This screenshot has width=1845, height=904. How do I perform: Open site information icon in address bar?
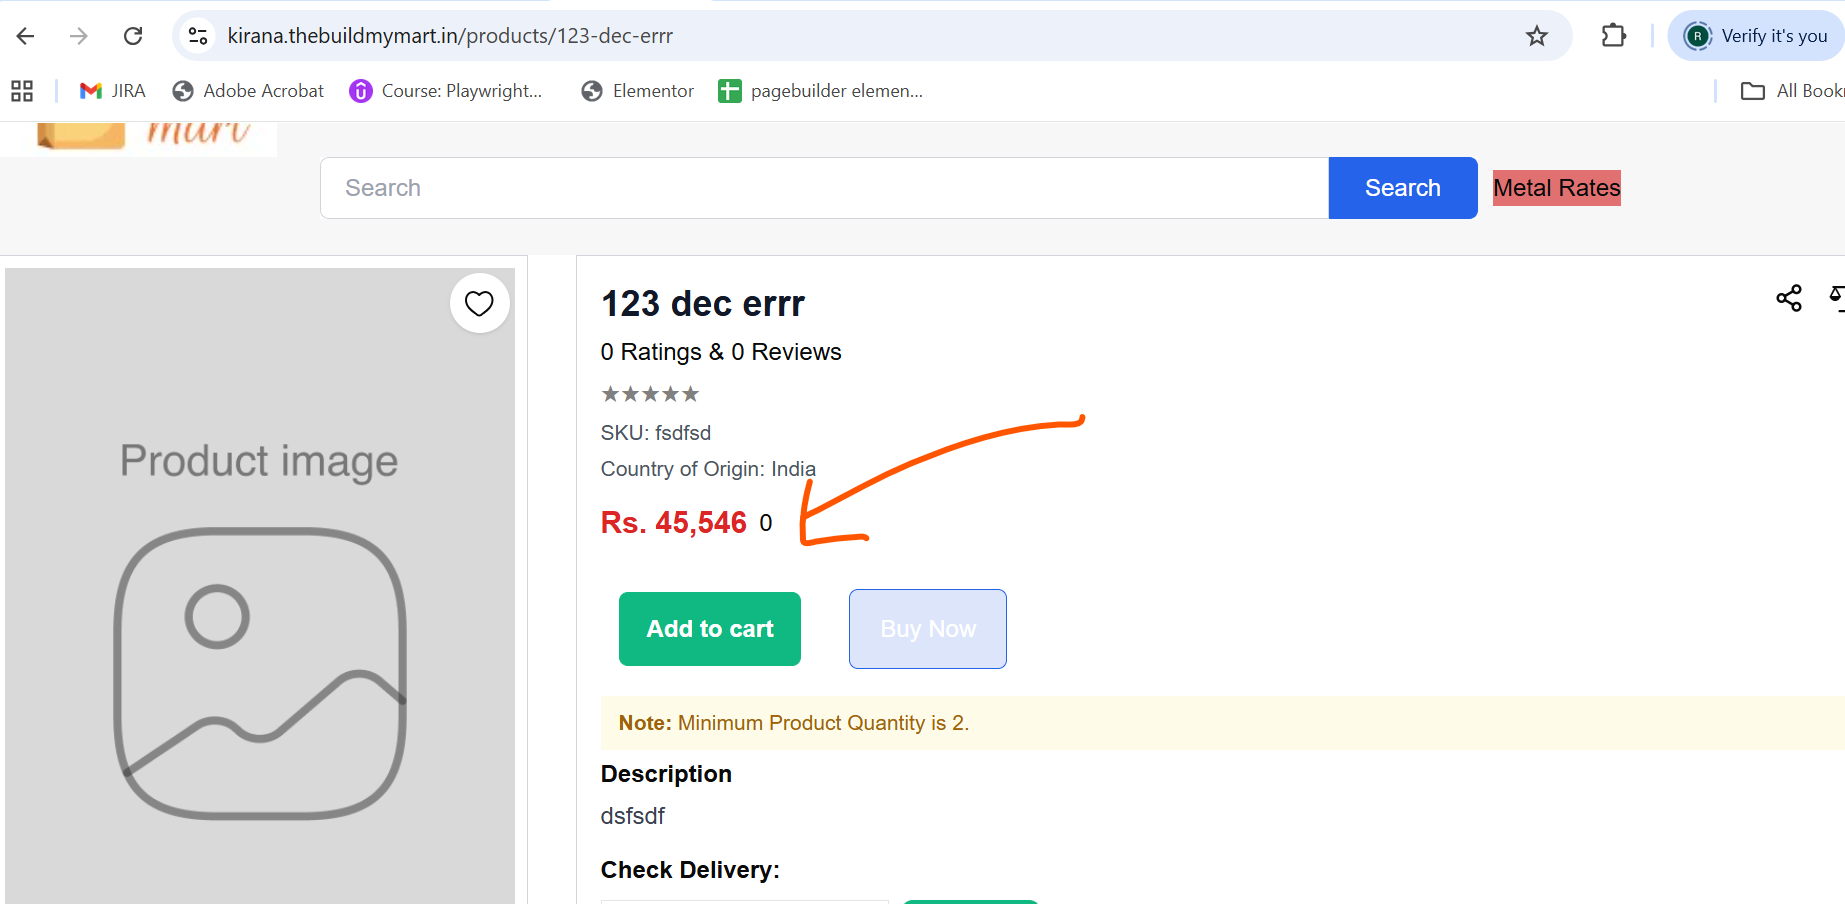click(198, 36)
